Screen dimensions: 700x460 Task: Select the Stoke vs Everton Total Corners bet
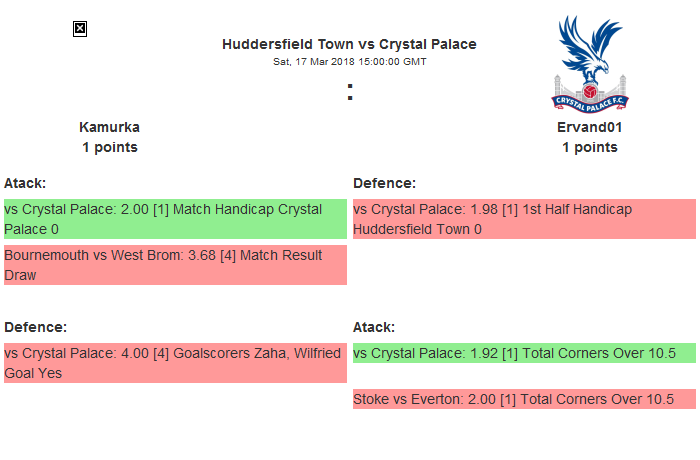(x=524, y=399)
